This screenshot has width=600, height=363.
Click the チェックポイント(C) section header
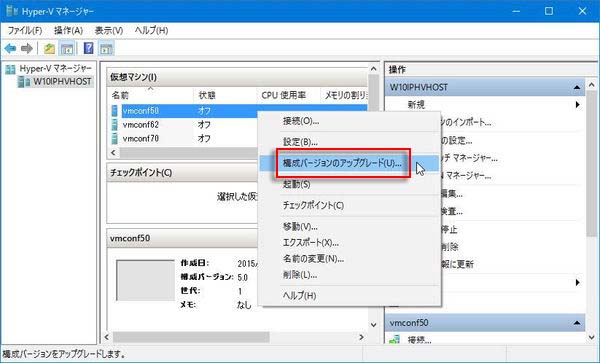(141, 173)
